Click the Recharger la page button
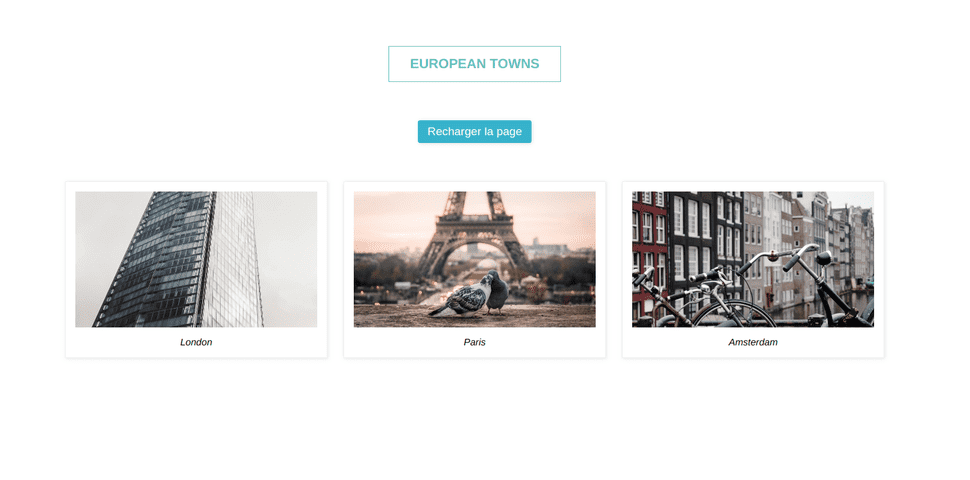The width and height of the screenshot is (970, 480). (x=474, y=132)
